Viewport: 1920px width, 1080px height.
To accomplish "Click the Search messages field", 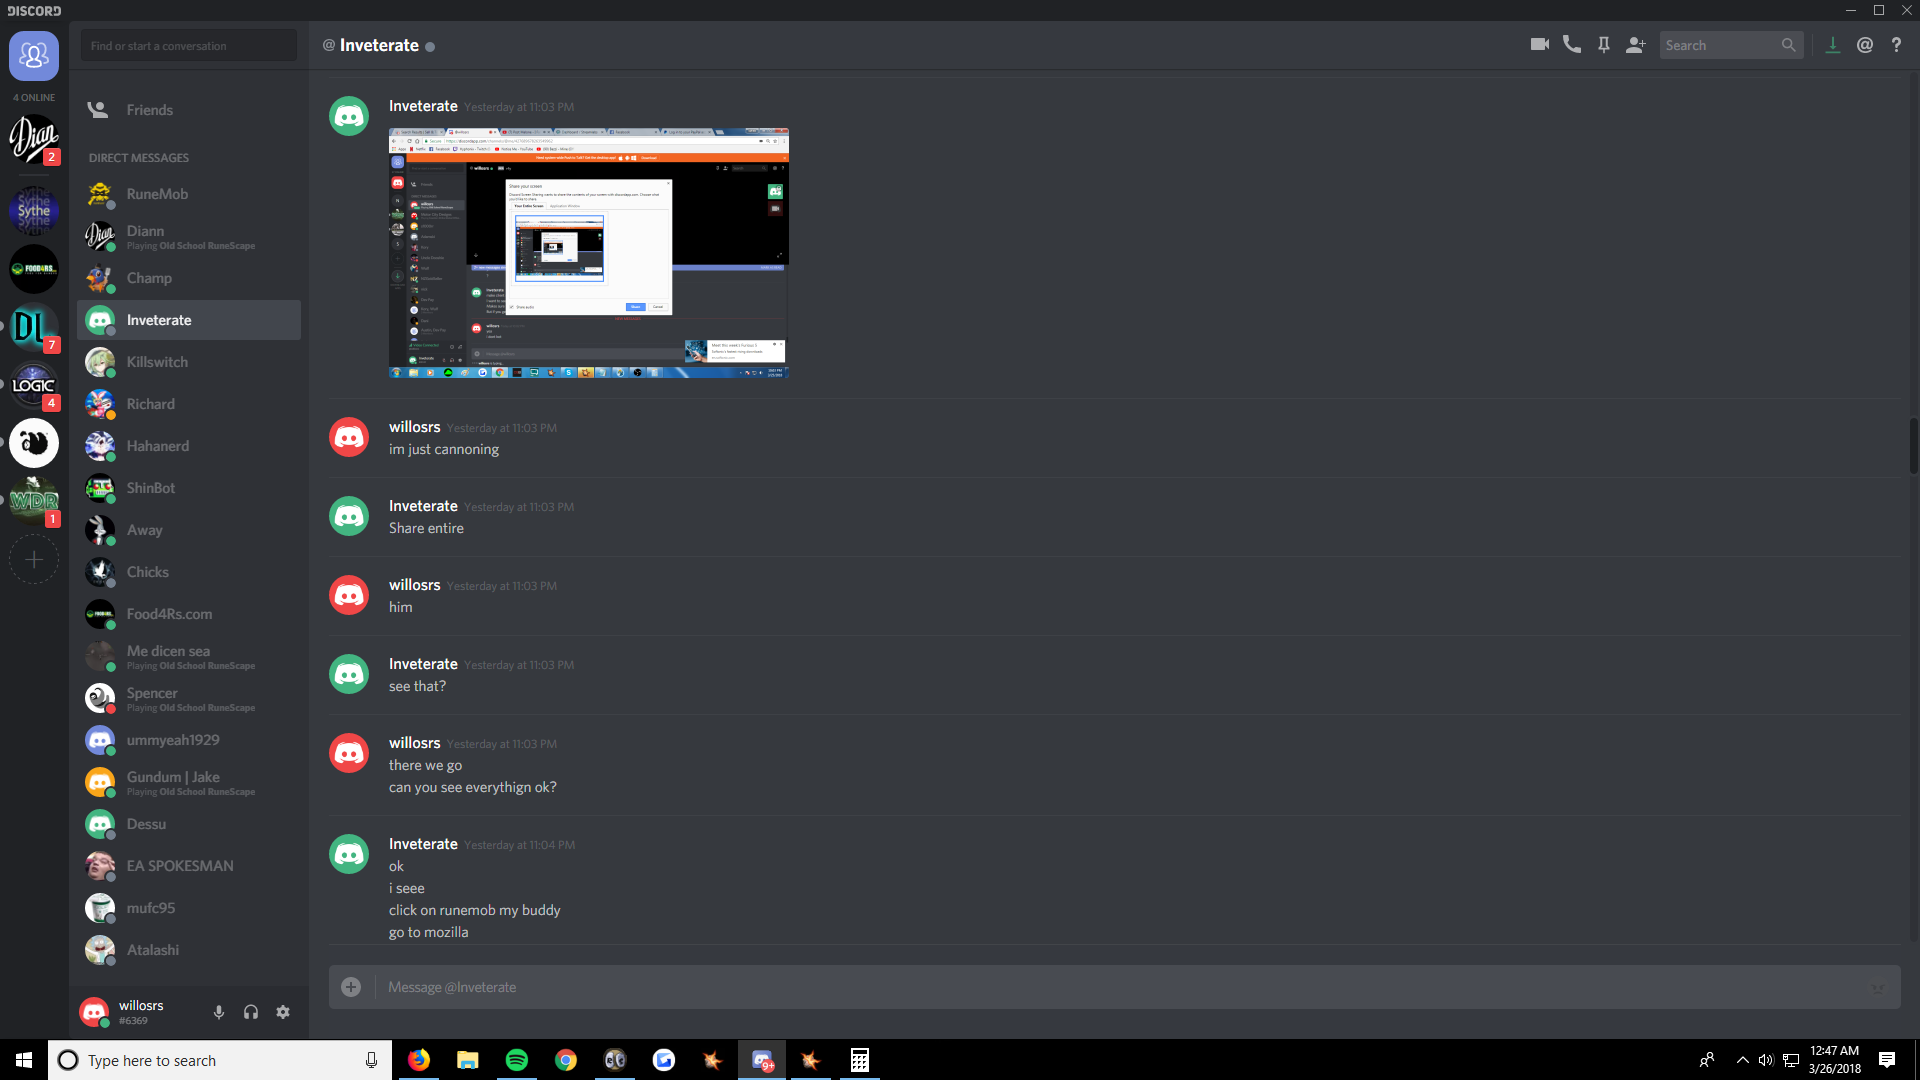I will click(1720, 45).
